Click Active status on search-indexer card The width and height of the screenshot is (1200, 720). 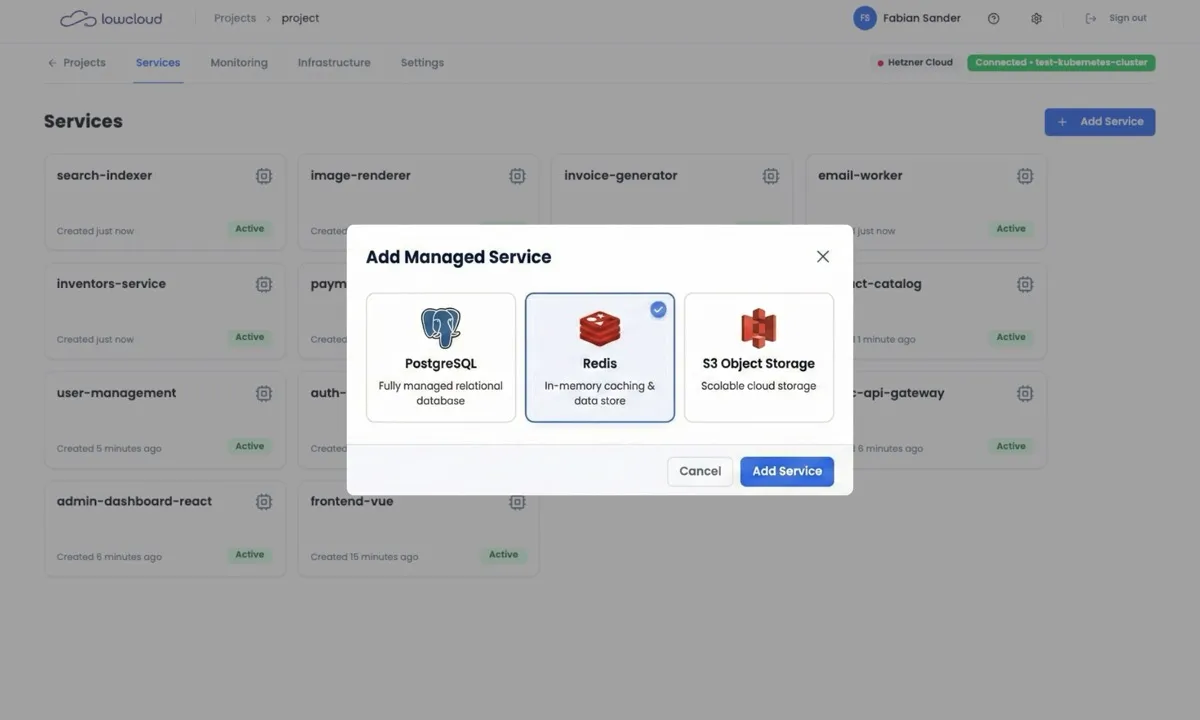pos(250,229)
